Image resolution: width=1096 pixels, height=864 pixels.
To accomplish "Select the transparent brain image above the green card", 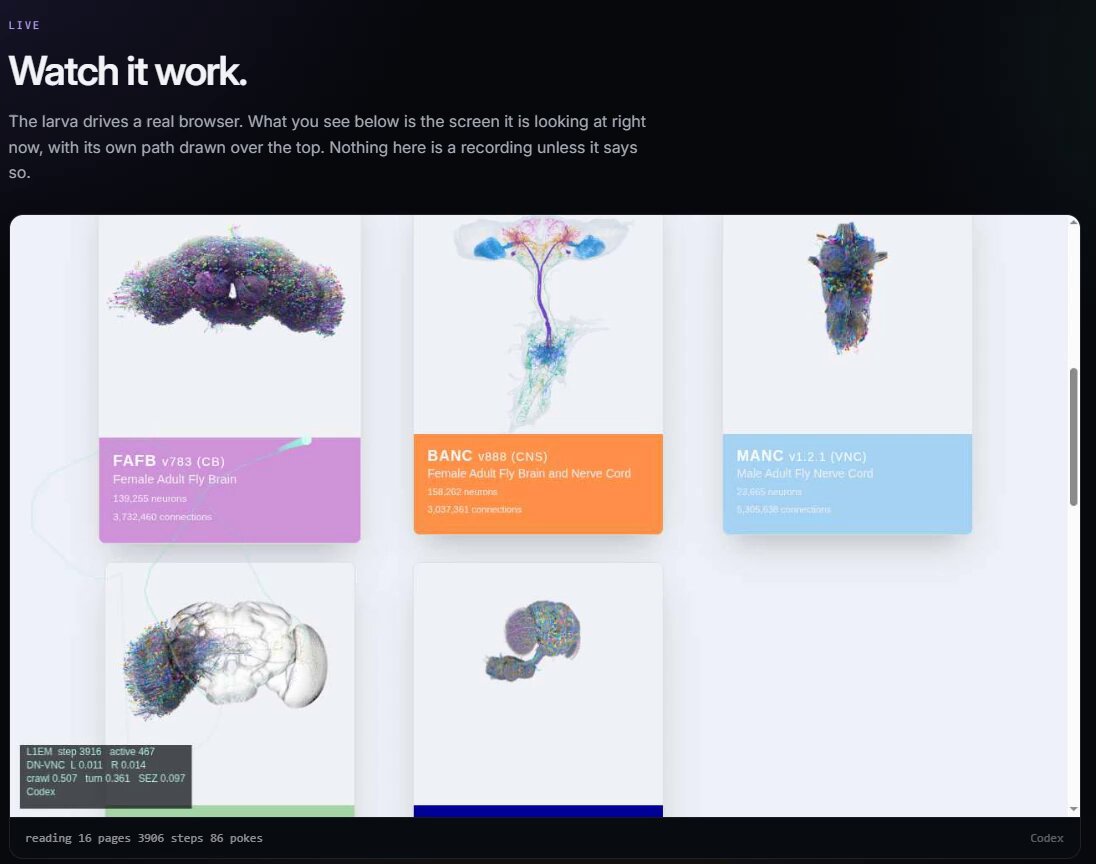I will pos(225,659).
